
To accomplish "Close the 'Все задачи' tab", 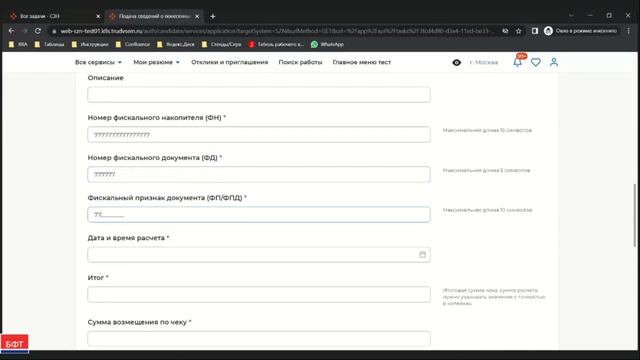I will pyautogui.click(x=98, y=16).
